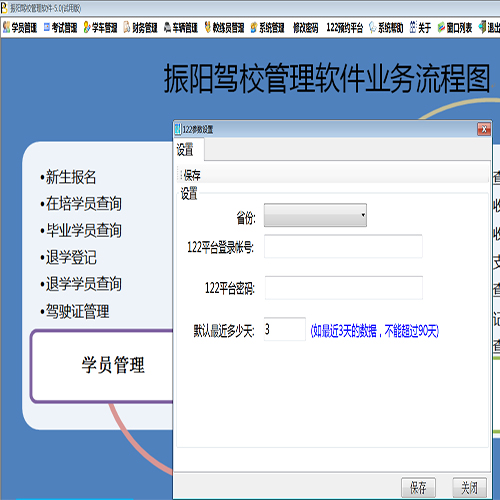Focus the 122平台登录帐号 input field
The width and height of the screenshot is (500, 500).
(x=343, y=246)
